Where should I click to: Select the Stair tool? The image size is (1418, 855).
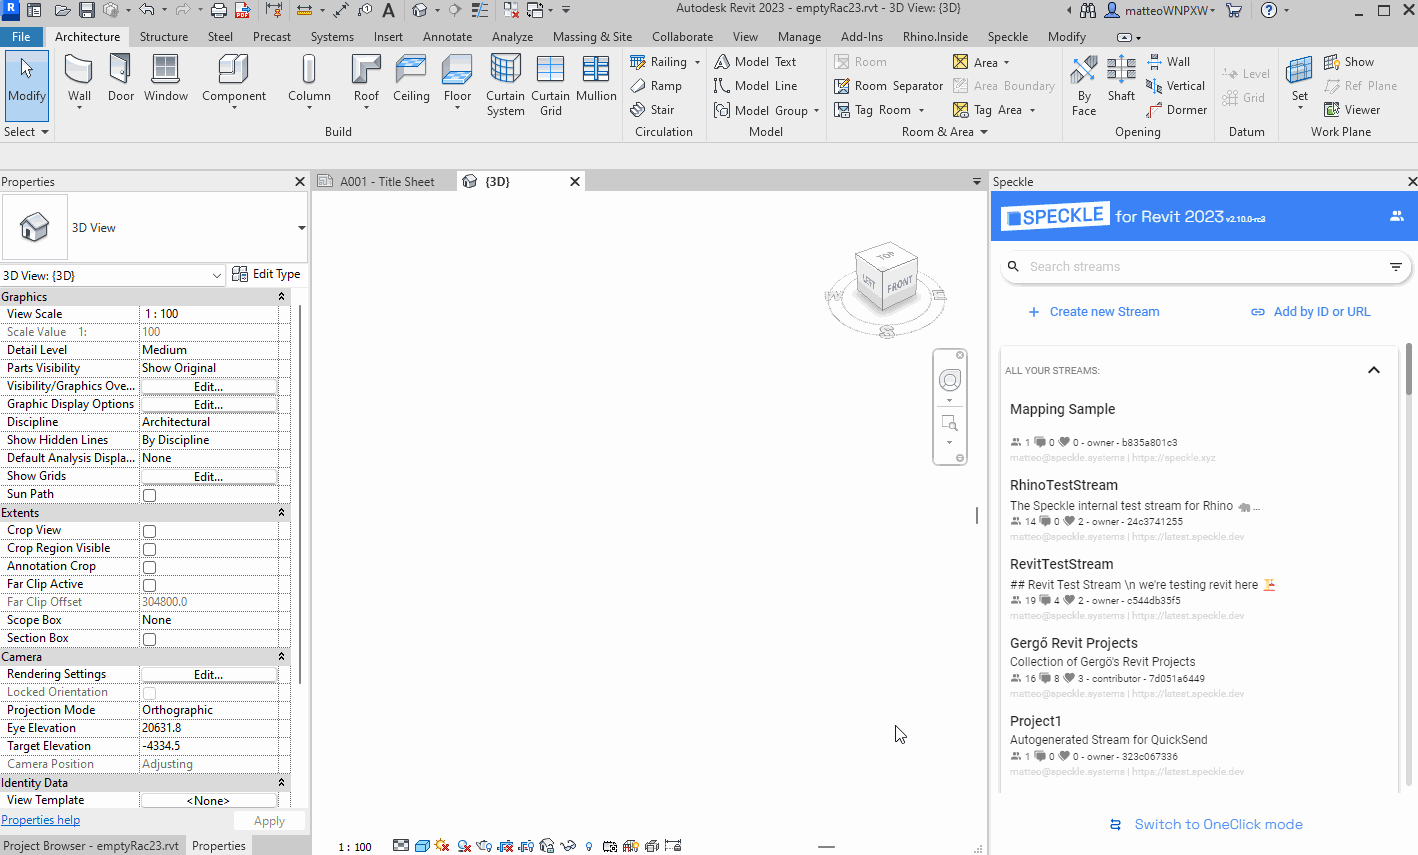pyautogui.click(x=652, y=110)
